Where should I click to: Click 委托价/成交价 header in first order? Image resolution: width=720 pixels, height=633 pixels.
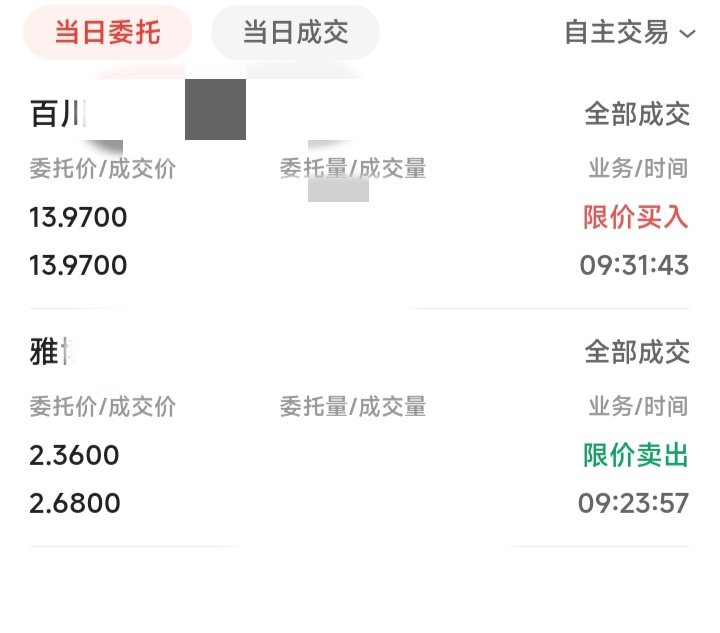point(102,168)
